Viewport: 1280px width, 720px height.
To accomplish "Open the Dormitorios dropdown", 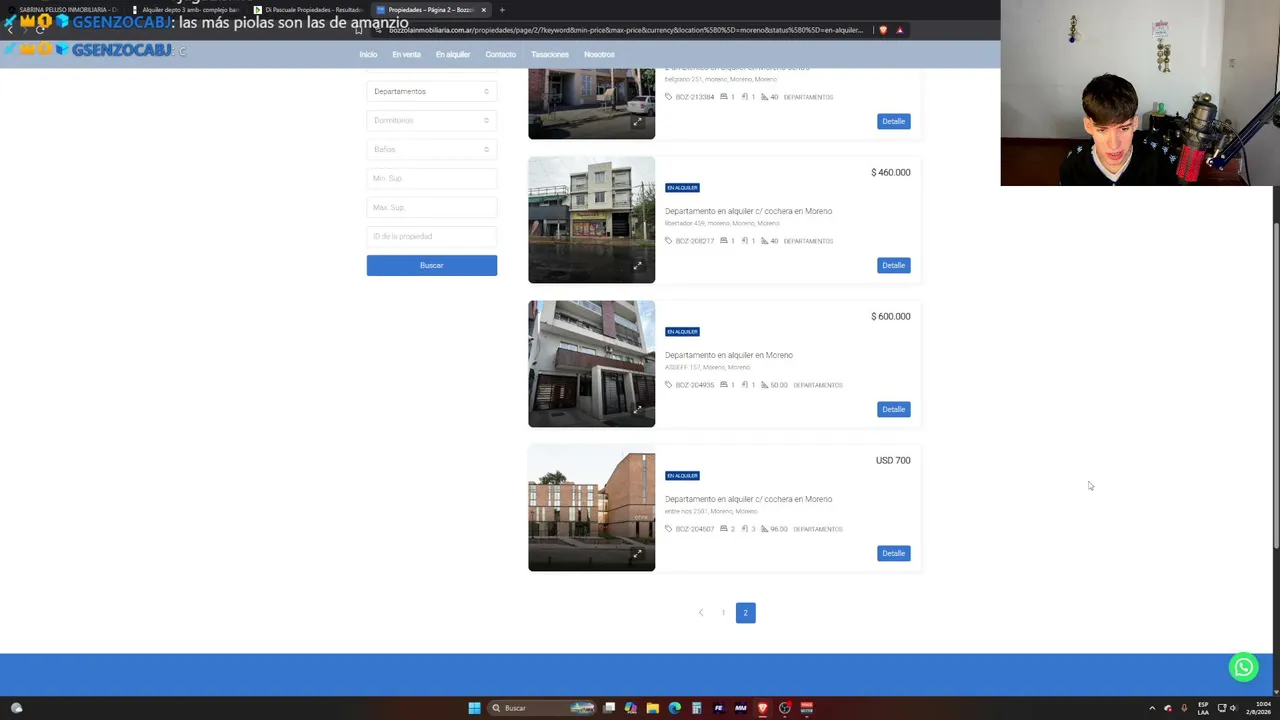I will click(431, 120).
